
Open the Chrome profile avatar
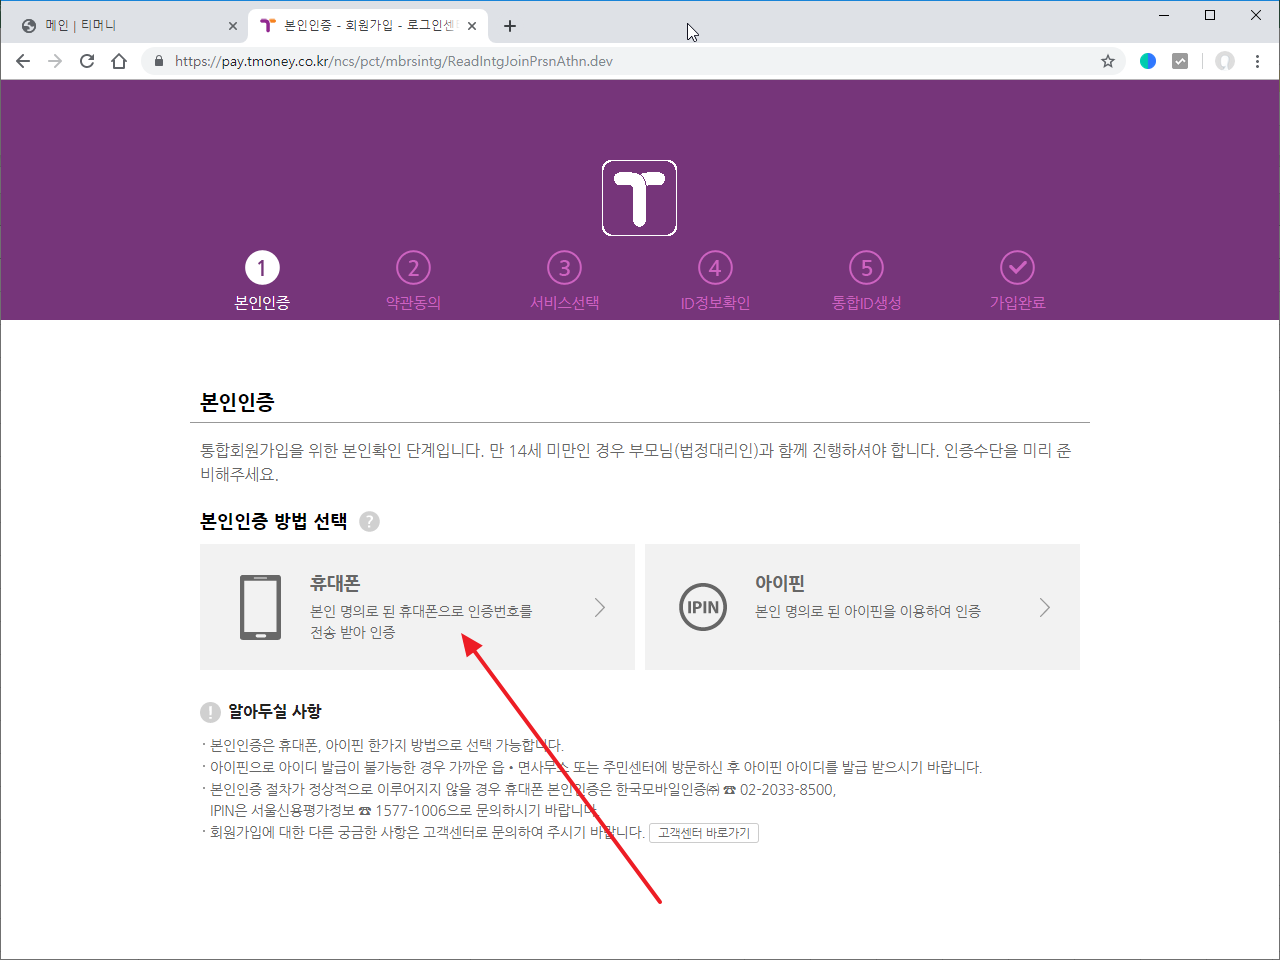tap(1225, 61)
